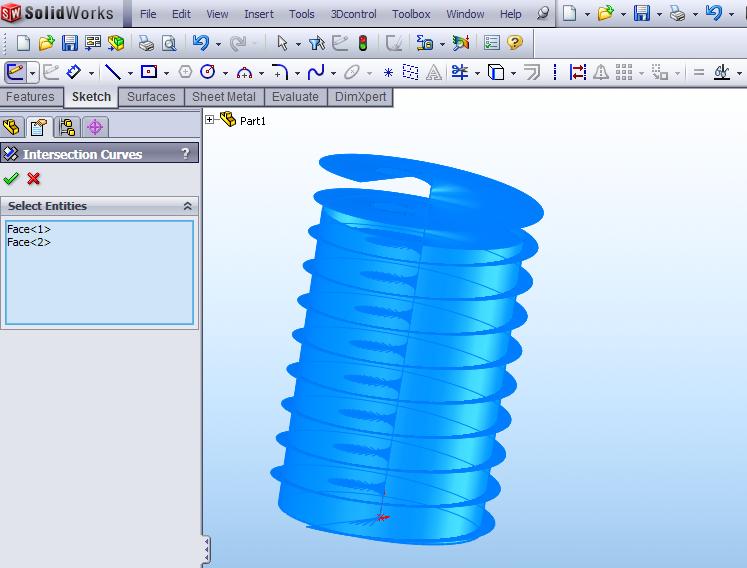Select Face<1> in Select Entities list
The height and width of the screenshot is (568, 747).
29,229
